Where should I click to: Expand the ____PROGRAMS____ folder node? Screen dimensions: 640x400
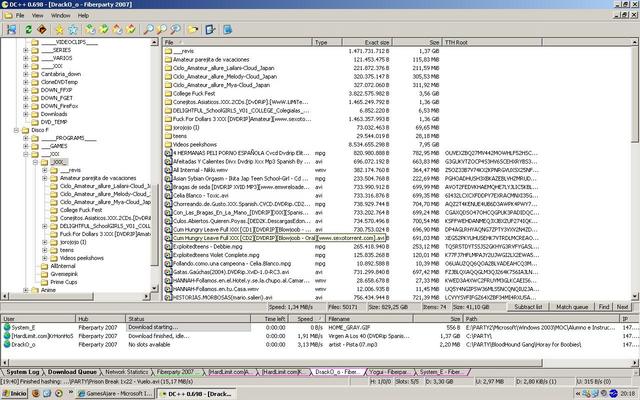point(26,138)
